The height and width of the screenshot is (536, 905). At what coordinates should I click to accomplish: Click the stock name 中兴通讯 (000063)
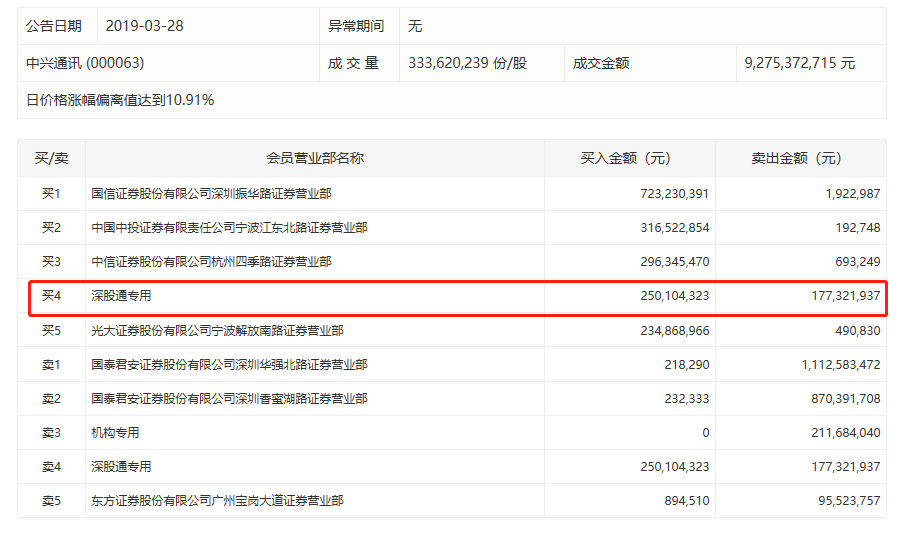click(x=85, y=63)
